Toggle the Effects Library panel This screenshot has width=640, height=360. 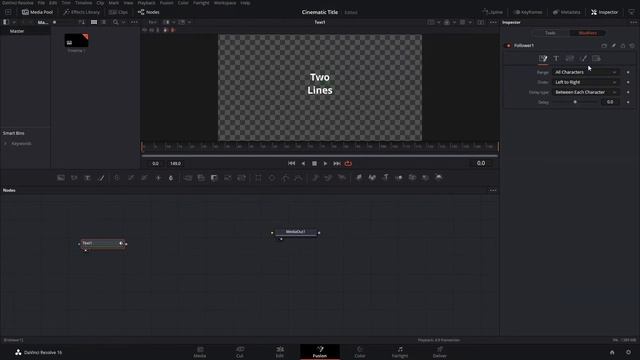coord(82,12)
